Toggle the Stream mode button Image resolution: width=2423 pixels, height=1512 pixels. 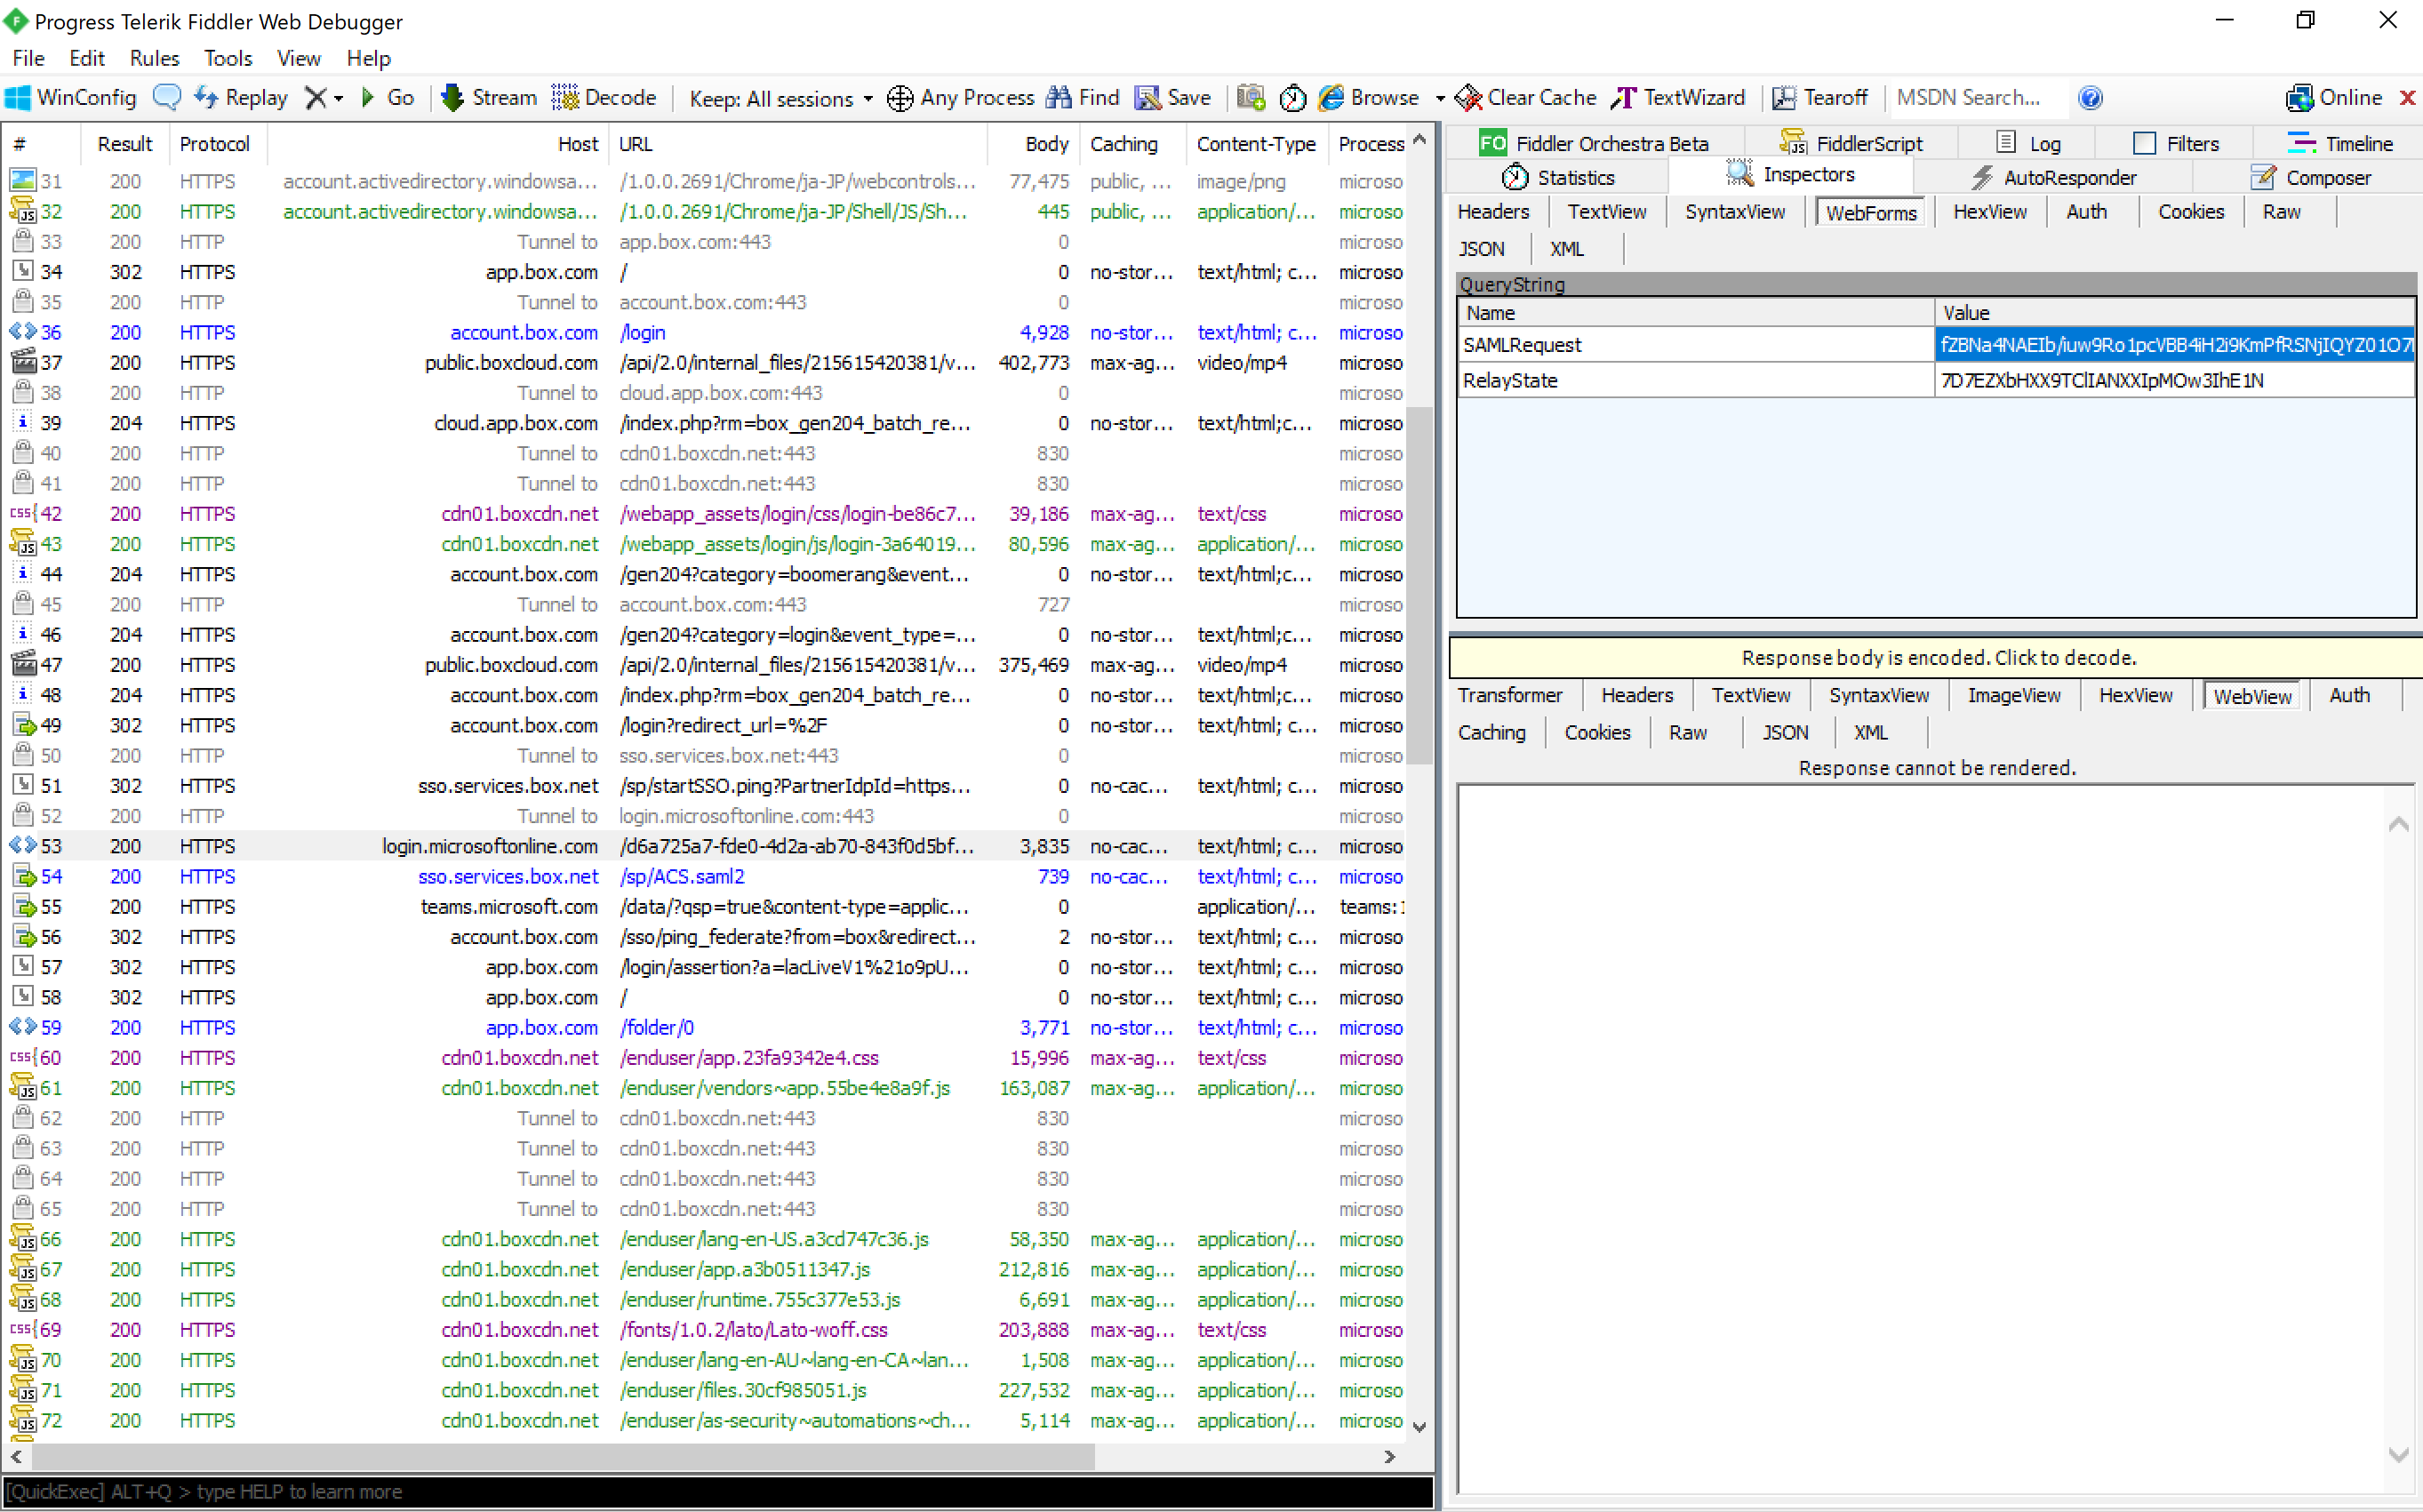pos(489,97)
